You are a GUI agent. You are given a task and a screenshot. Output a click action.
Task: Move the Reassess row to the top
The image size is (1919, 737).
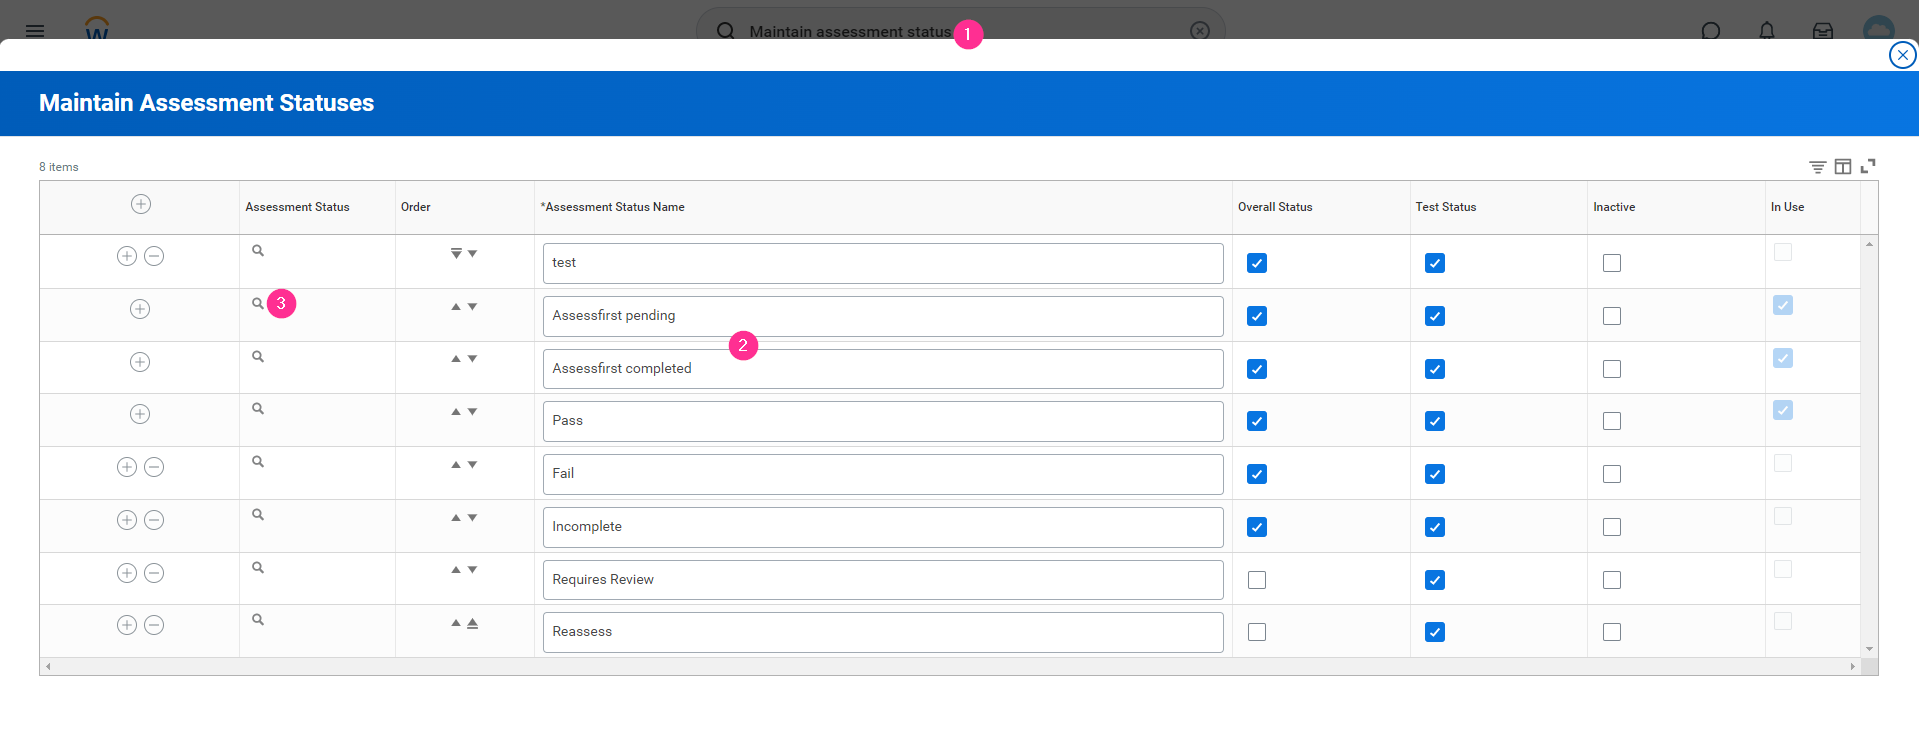point(472,623)
